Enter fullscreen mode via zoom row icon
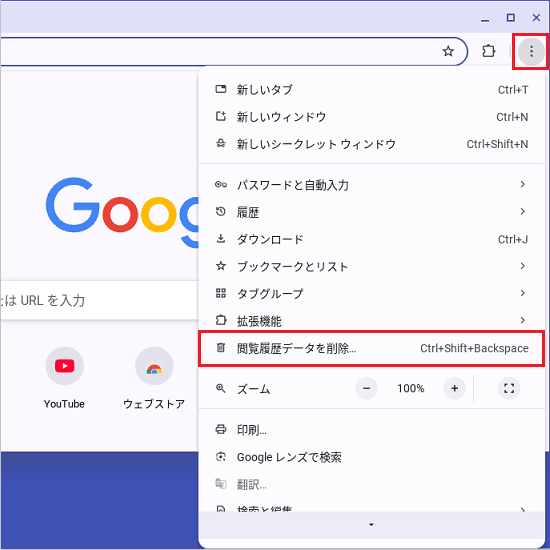This screenshot has width=550, height=550. point(509,388)
